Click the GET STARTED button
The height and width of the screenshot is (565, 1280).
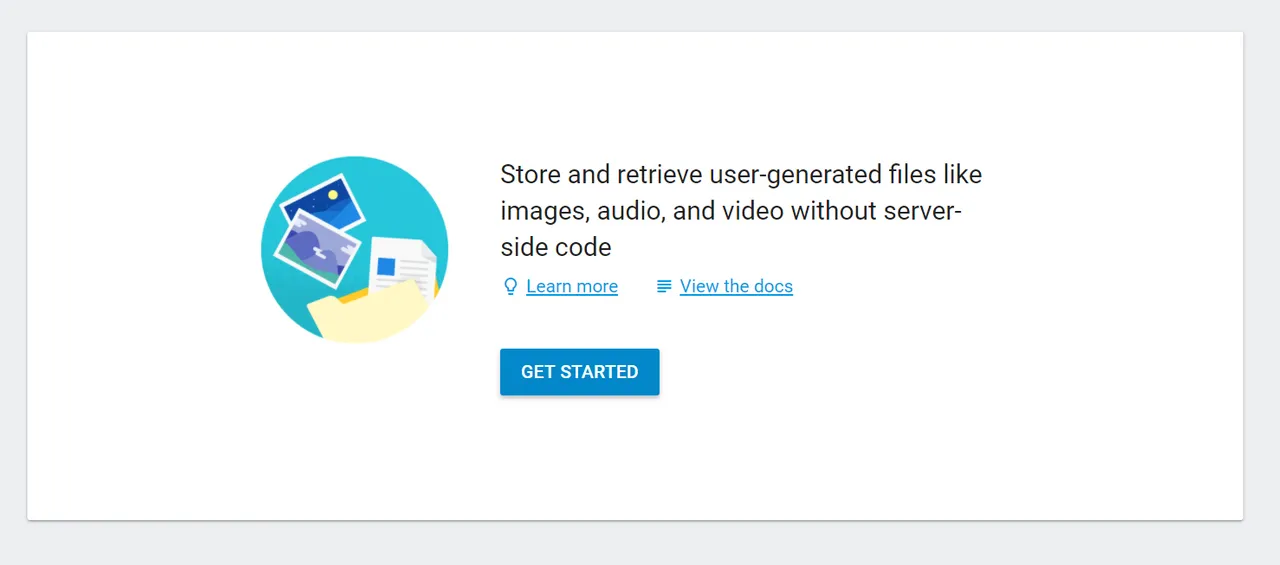tap(580, 372)
